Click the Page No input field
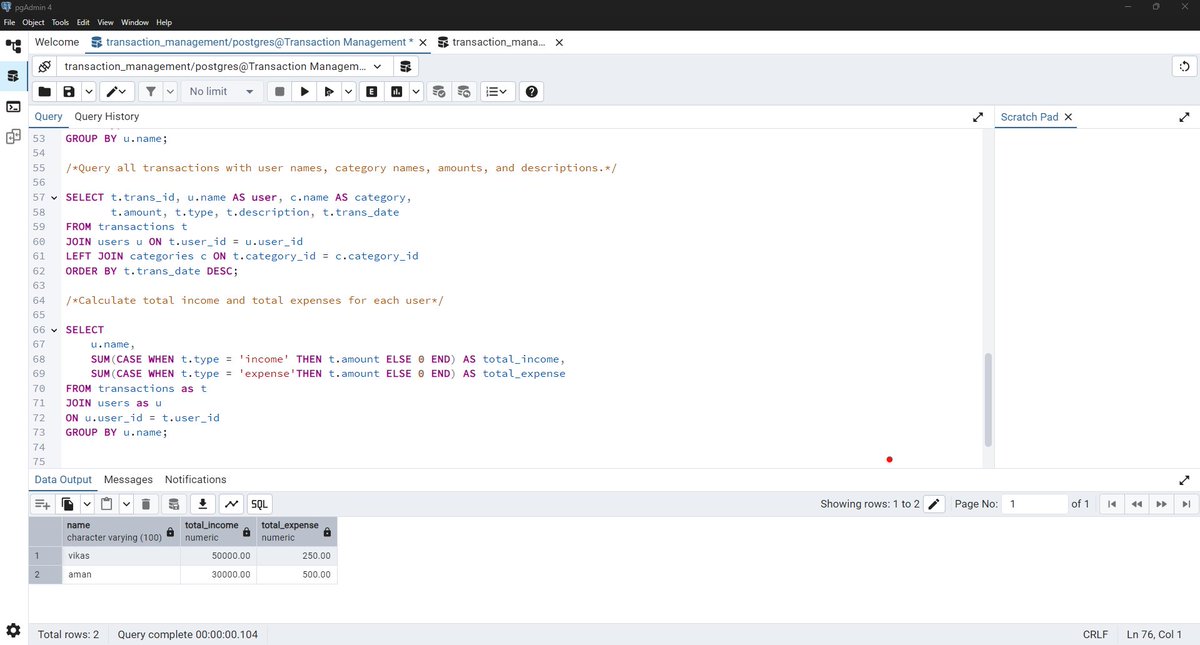The height and width of the screenshot is (645, 1200). (x=1035, y=504)
